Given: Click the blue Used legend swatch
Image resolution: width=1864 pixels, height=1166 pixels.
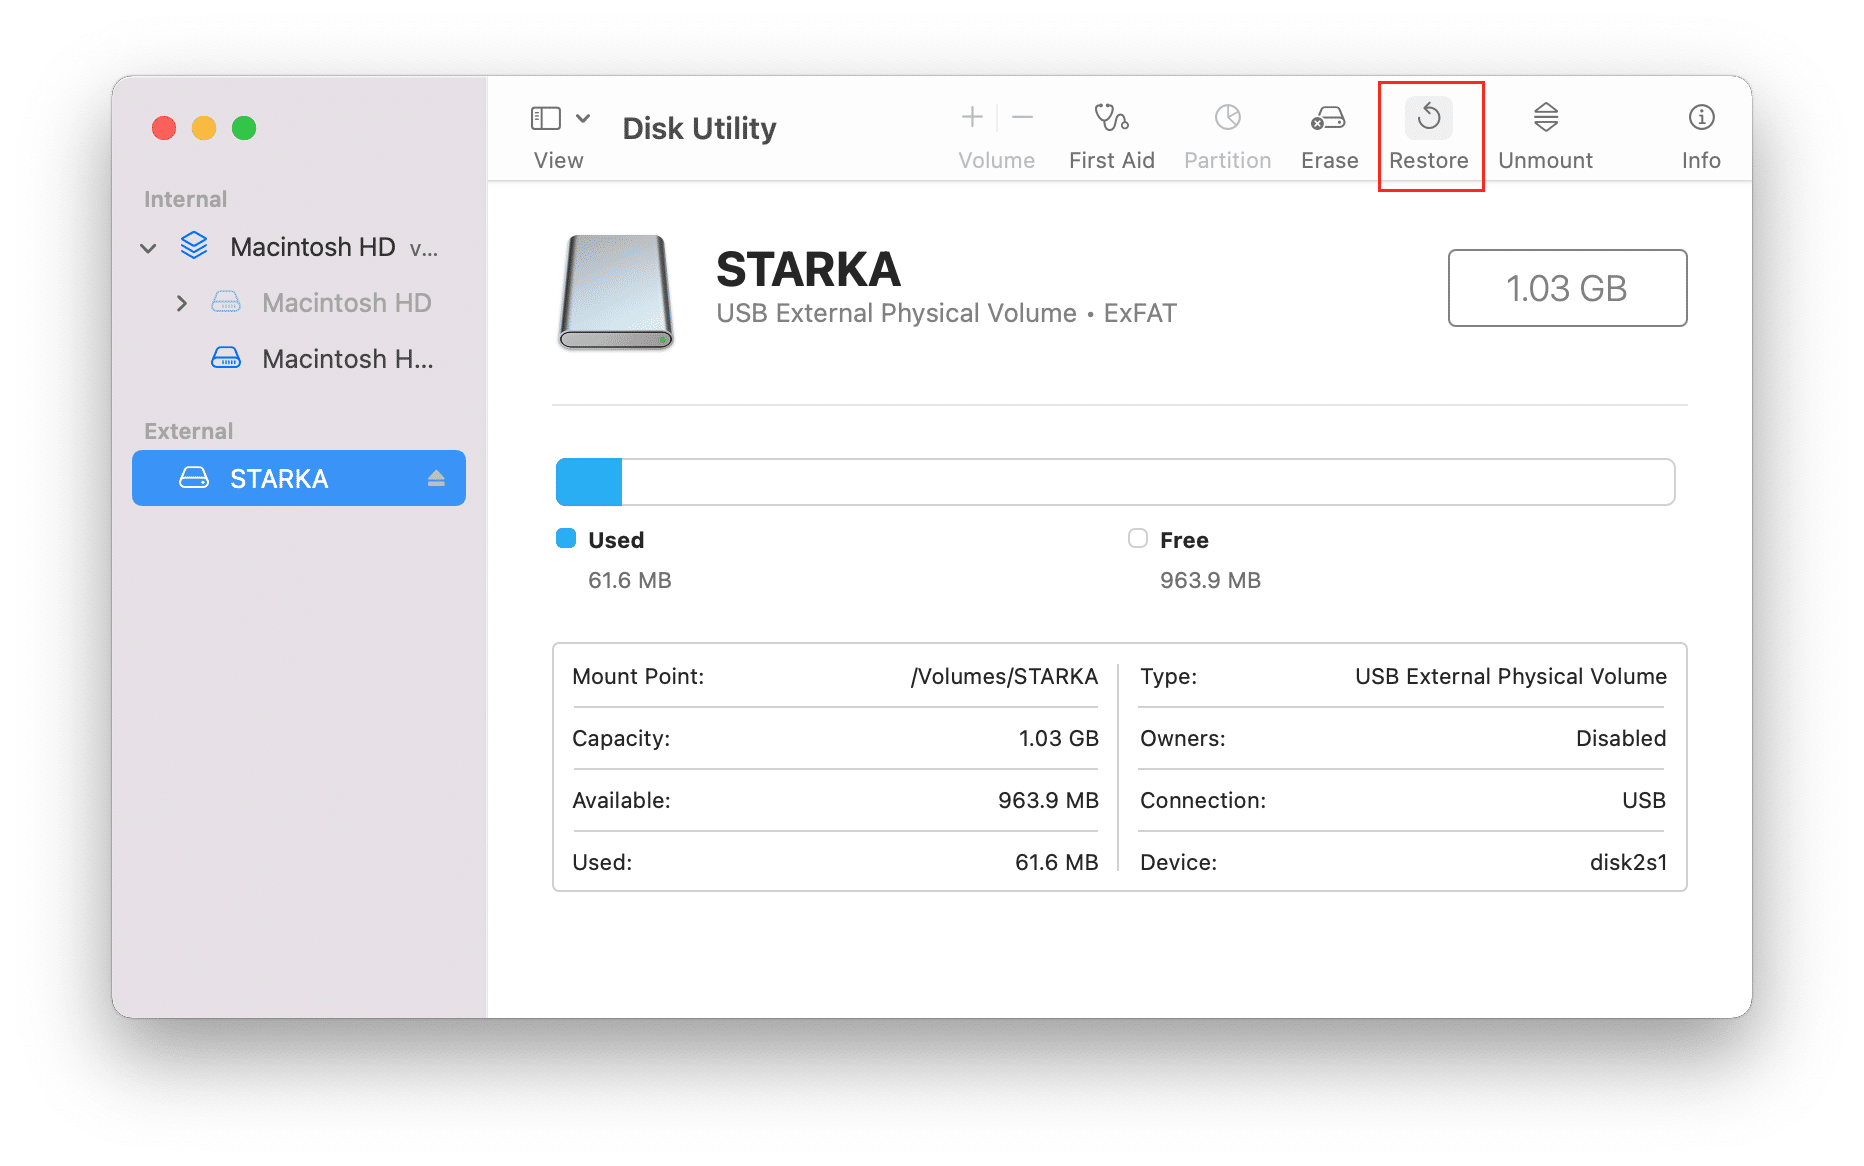Looking at the screenshot, I should tap(566, 538).
